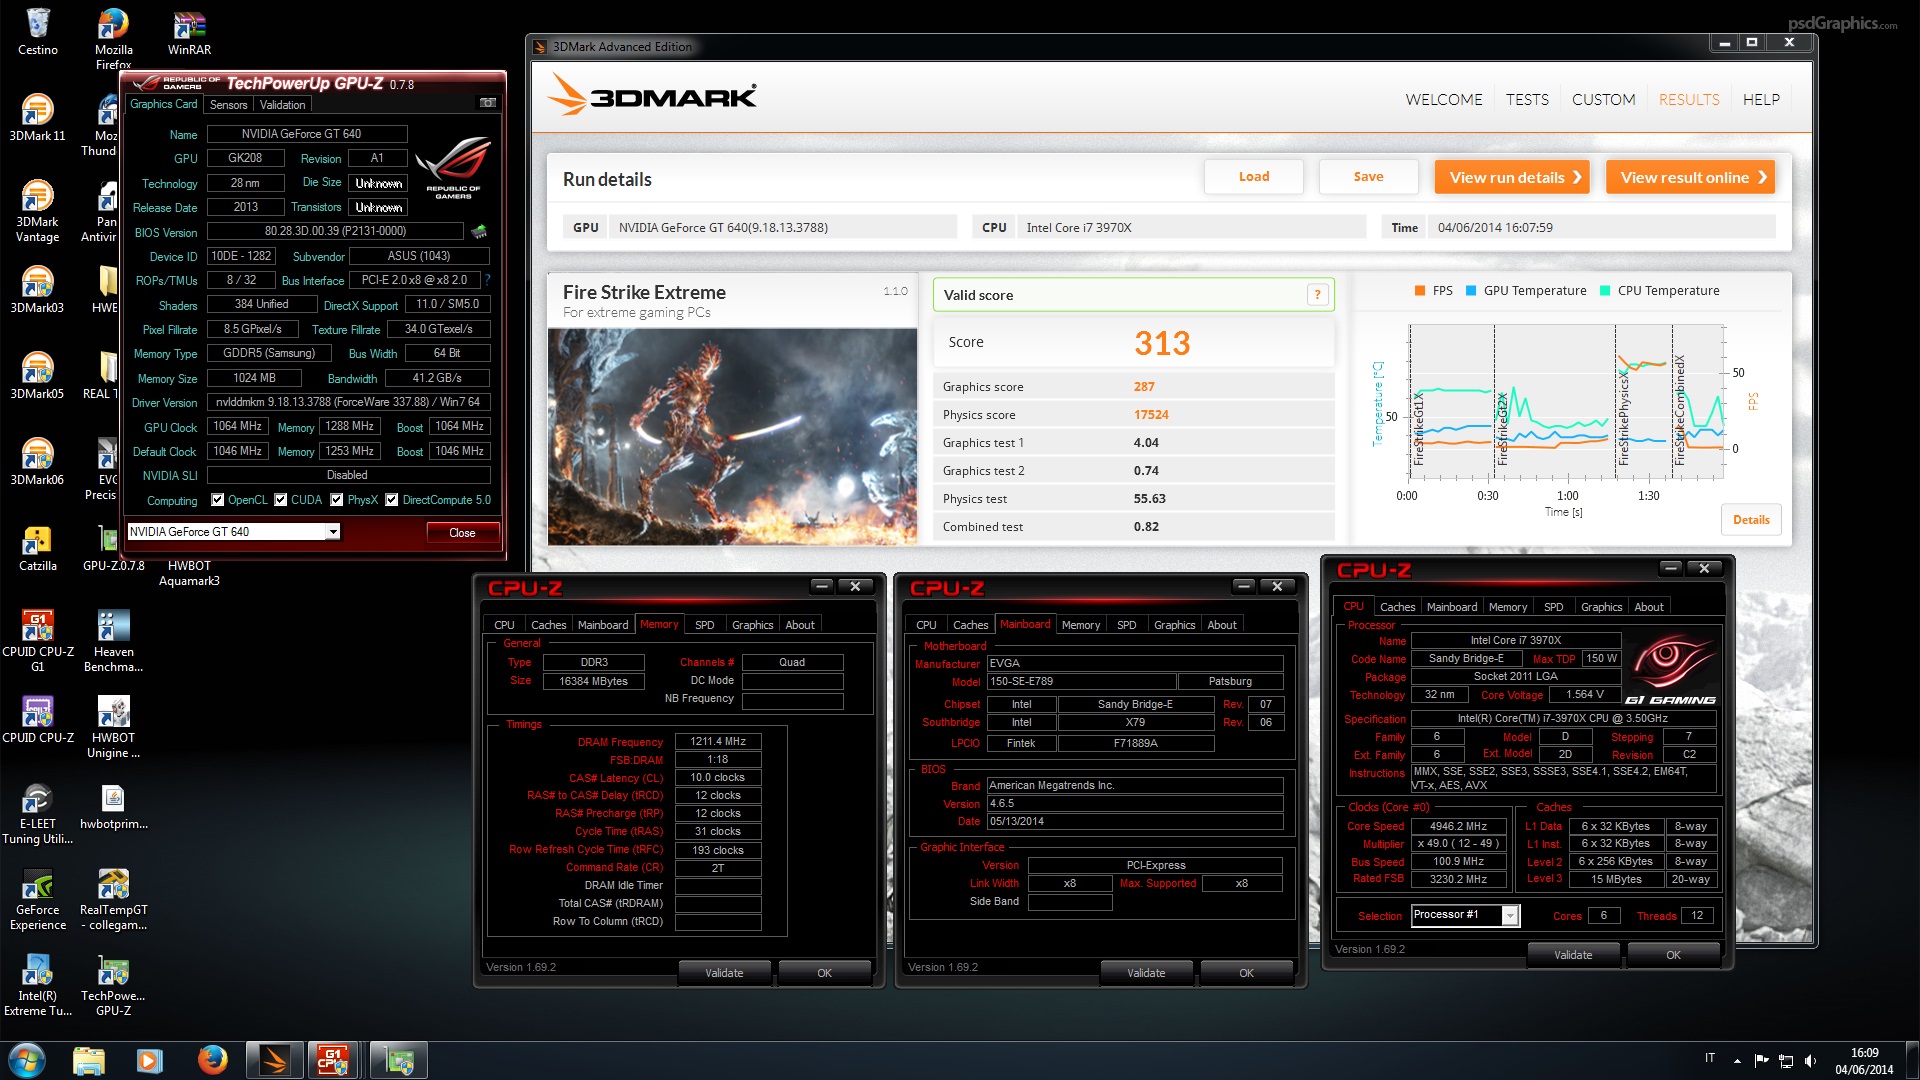1920x1080 pixels.
Task: Click the blue GPU Temperature legend swatch
Action: click(1471, 291)
